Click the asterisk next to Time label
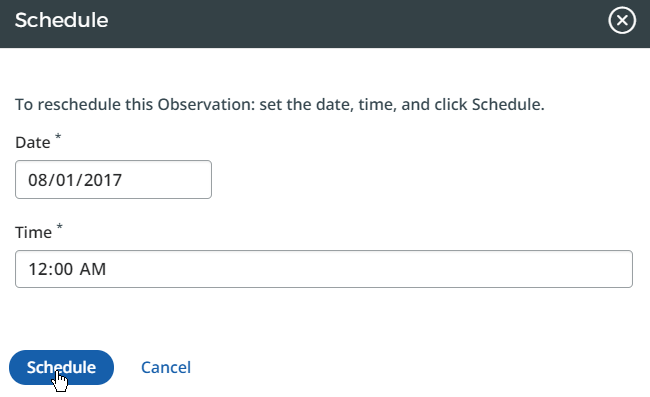650x397 pixels. (60, 226)
